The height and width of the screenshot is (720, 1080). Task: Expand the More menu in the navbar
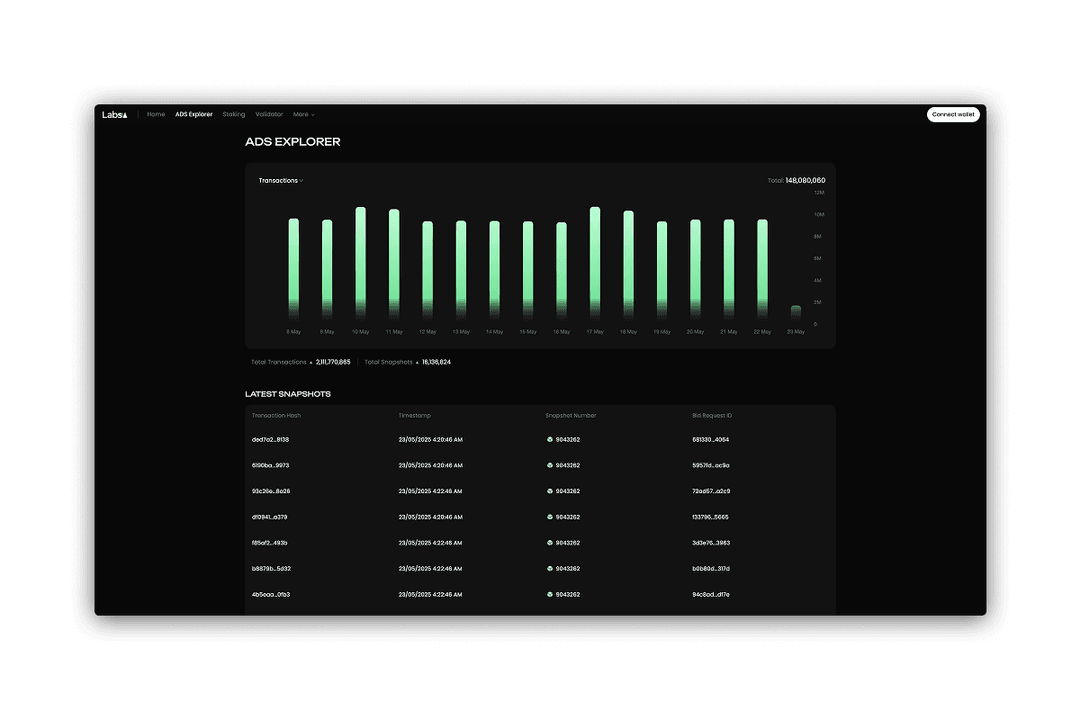[x=304, y=114]
